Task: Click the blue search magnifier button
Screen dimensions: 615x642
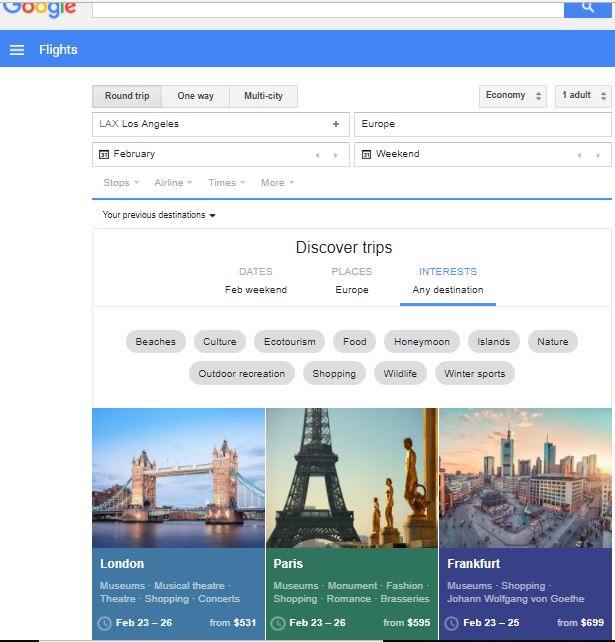Action: point(588,9)
